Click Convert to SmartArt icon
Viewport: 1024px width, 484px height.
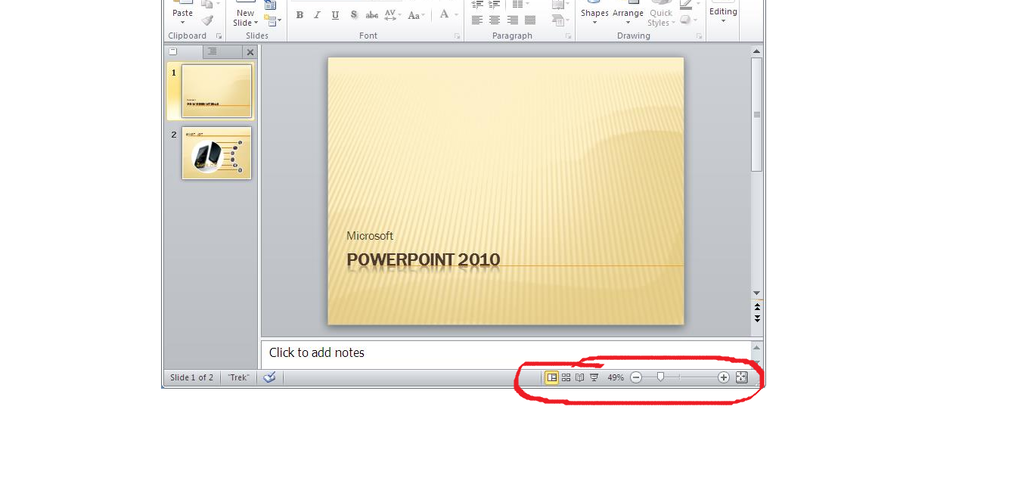pyautogui.click(x=560, y=20)
